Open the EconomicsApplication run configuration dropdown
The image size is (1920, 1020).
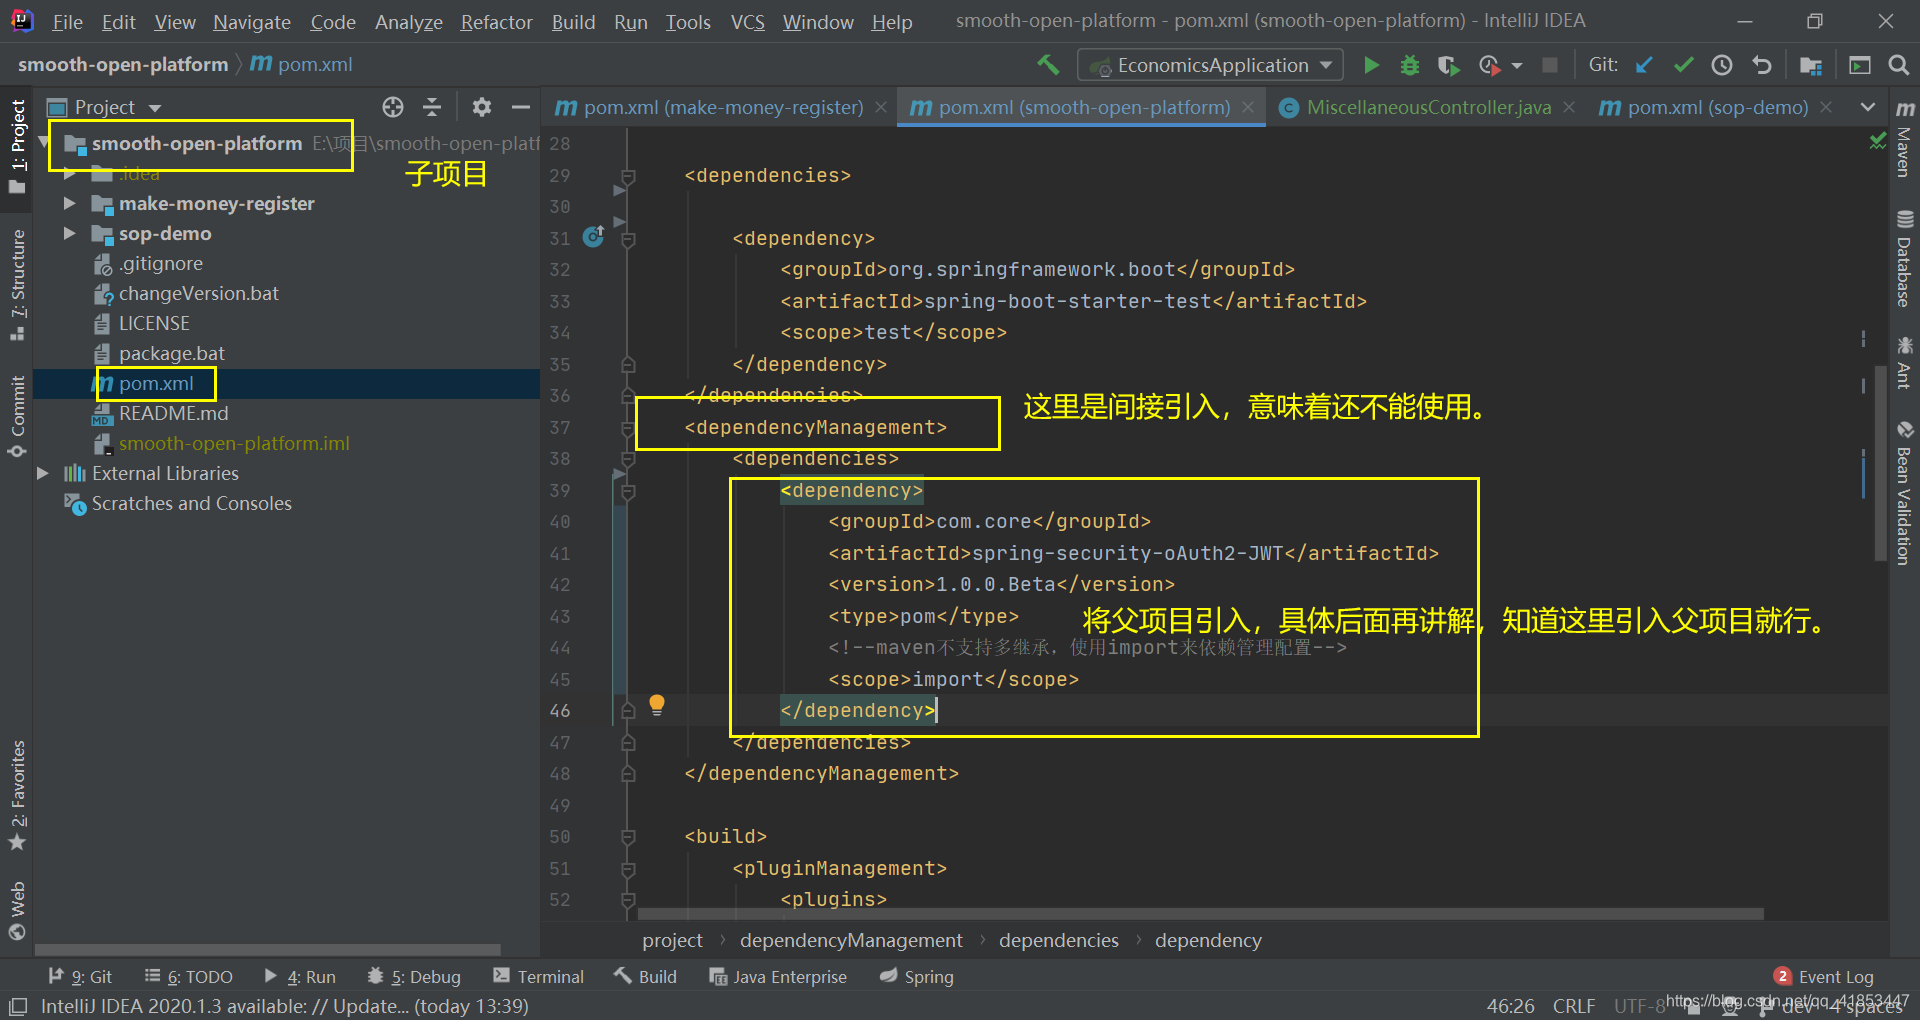[1210, 65]
